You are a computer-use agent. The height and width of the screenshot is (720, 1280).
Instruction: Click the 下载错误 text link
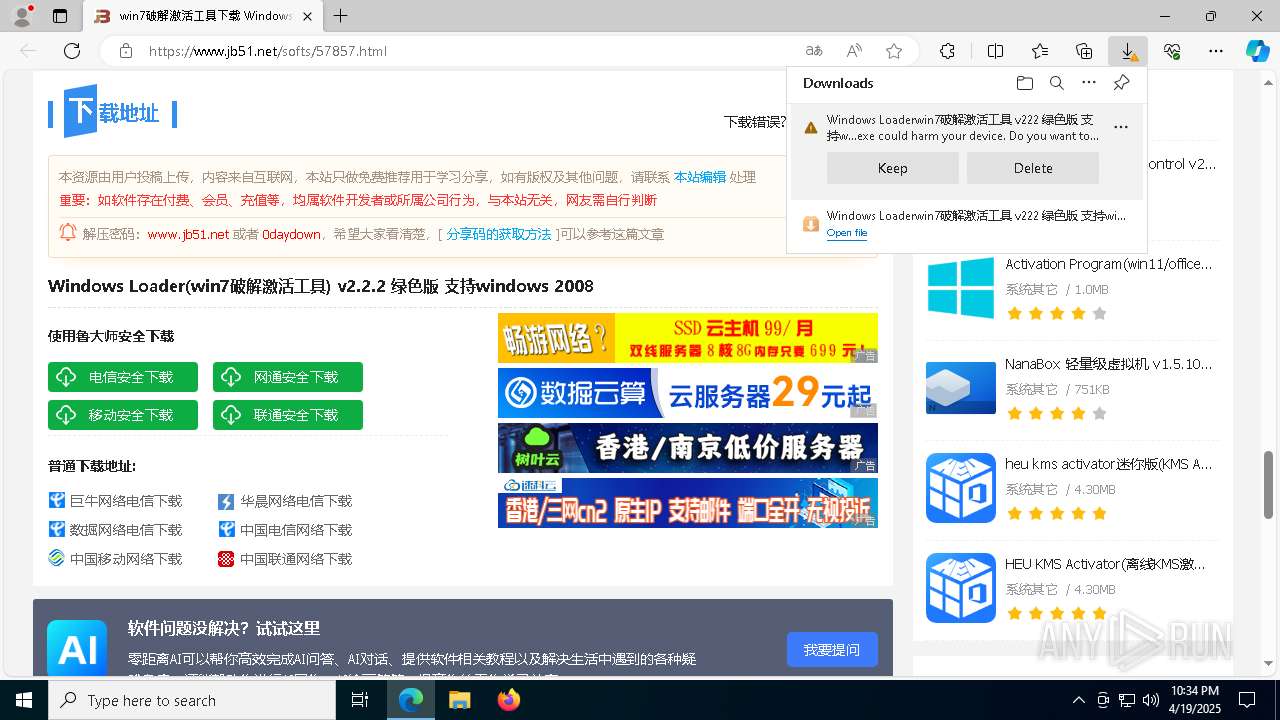[755, 122]
